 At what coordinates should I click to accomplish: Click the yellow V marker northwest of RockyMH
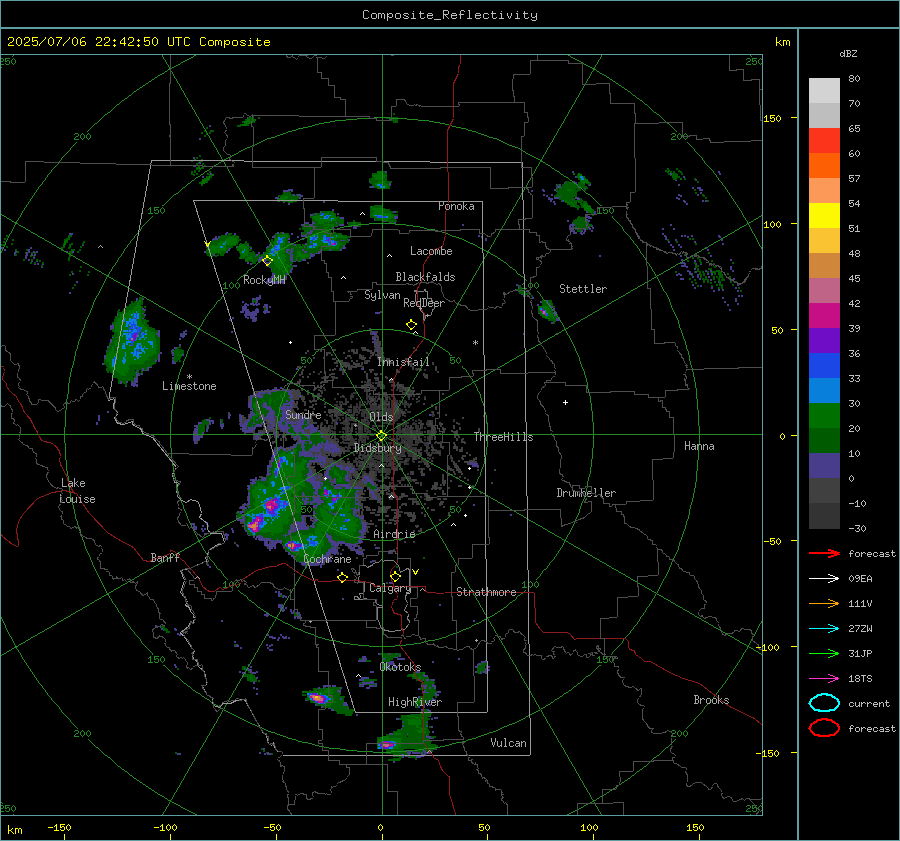tap(207, 245)
